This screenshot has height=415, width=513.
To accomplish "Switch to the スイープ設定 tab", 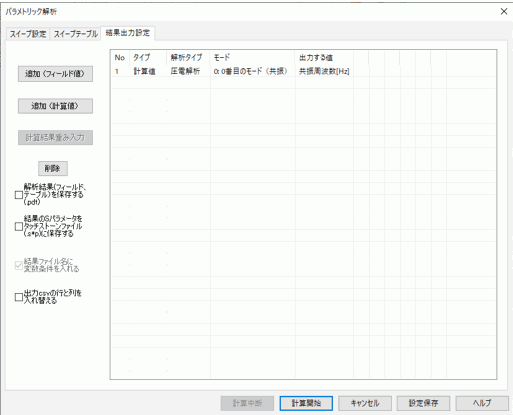I will tap(28, 34).
